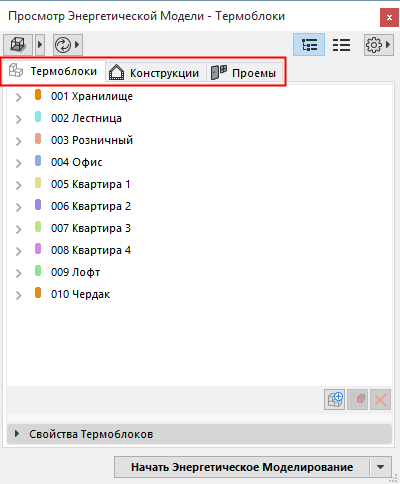Select the 007 Квартира 3 row
Image resolution: width=400 pixels, height=484 pixels.
[199, 228]
